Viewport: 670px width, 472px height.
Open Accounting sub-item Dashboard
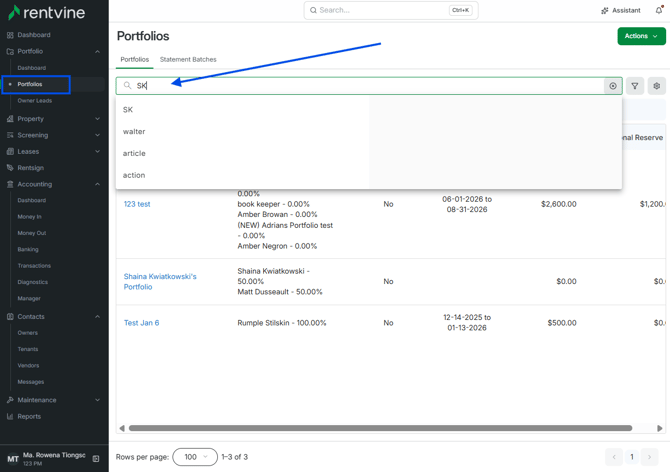coord(32,200)
